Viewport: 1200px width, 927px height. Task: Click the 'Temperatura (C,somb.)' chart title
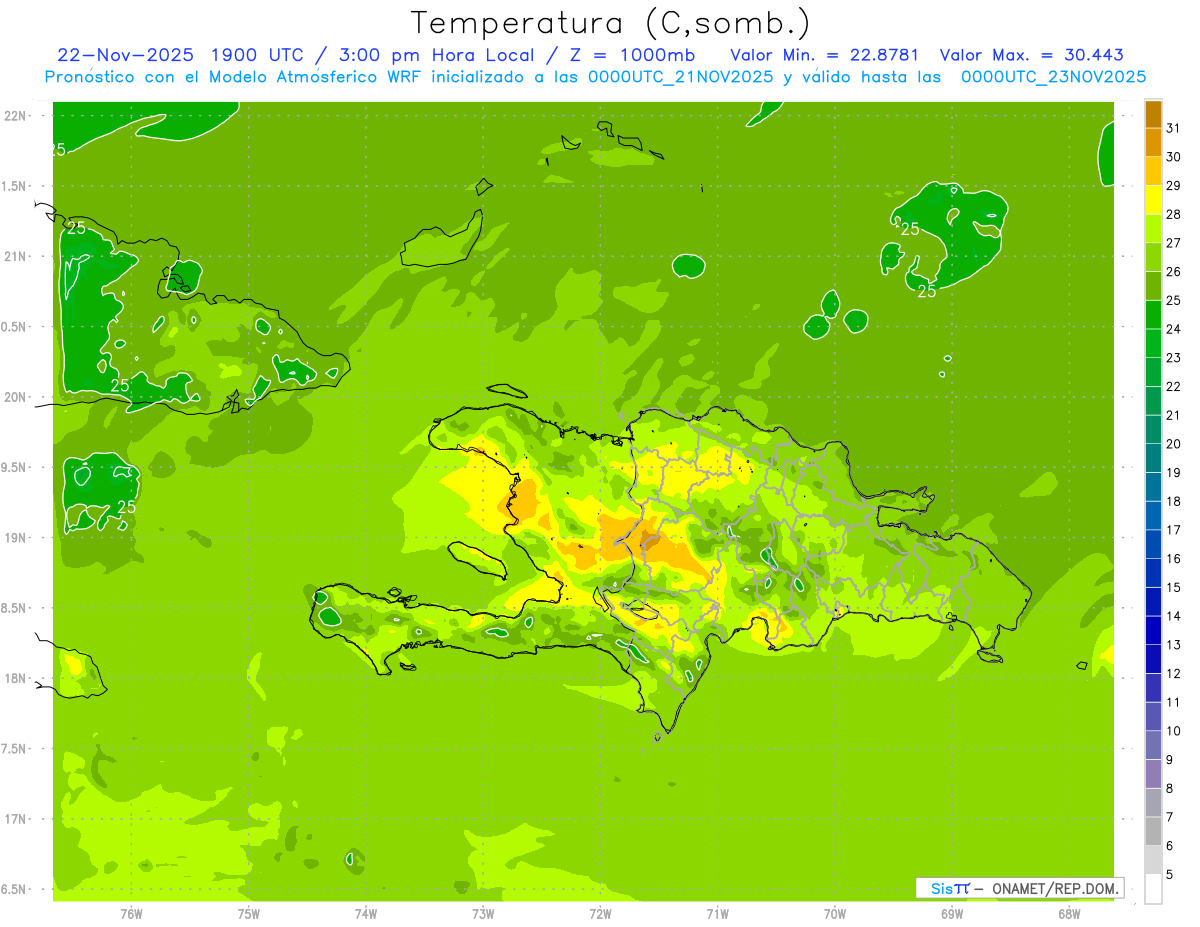tap(611, 23)
